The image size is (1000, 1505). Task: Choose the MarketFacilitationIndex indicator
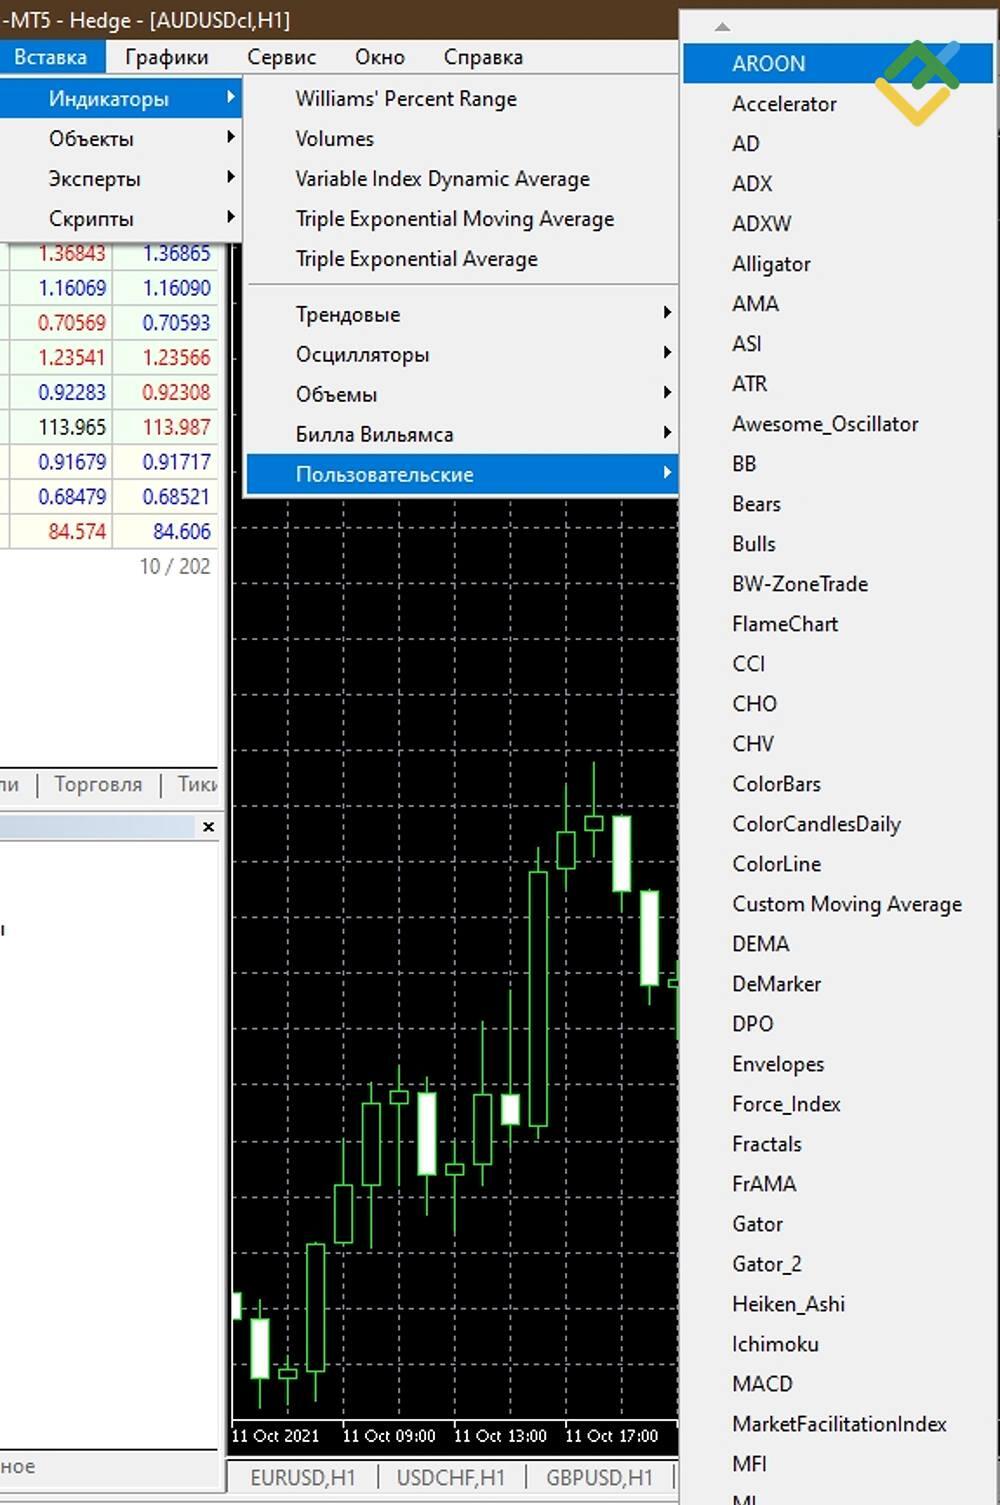point(838,1423)
